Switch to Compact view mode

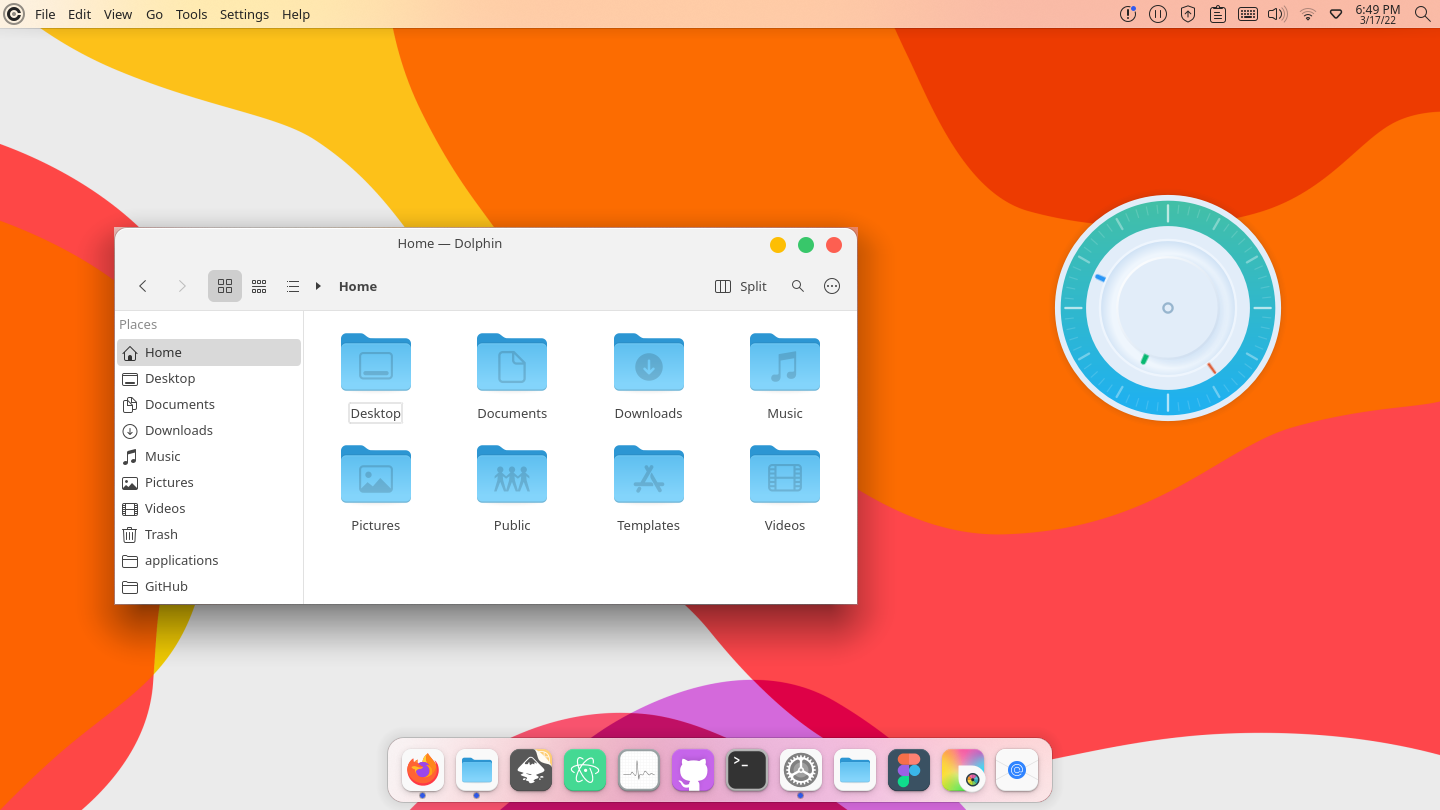259,286
